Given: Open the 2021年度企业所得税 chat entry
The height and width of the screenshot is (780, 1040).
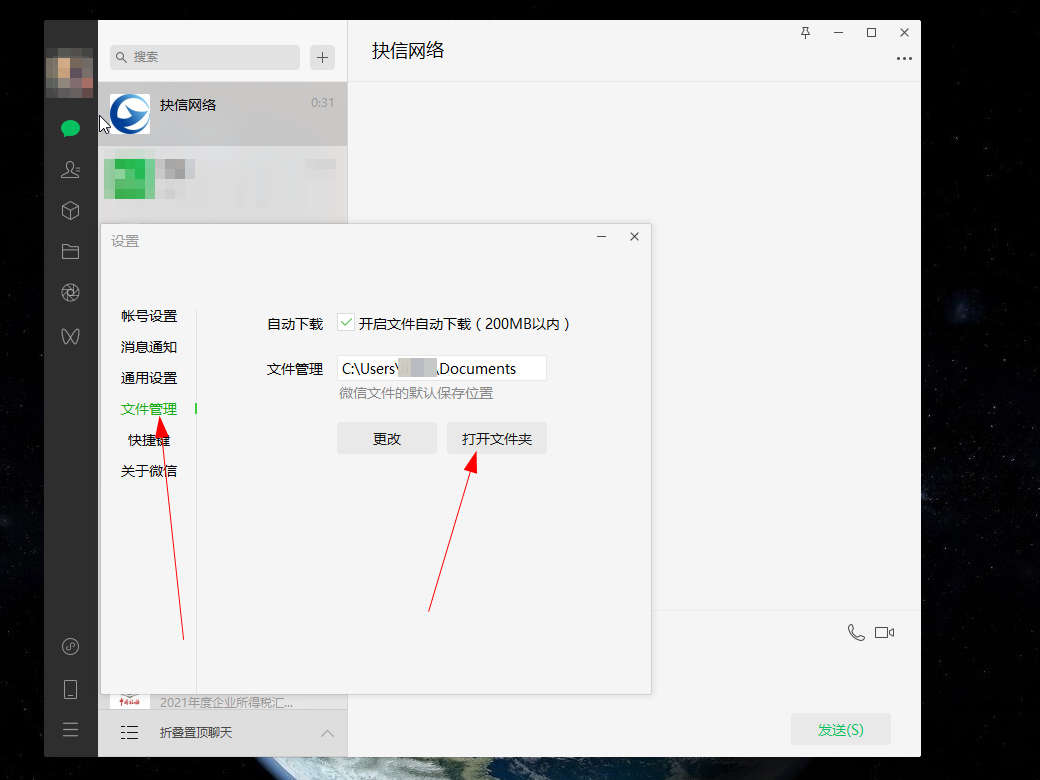Looking at the screenshot, I should tap(223, 702).
